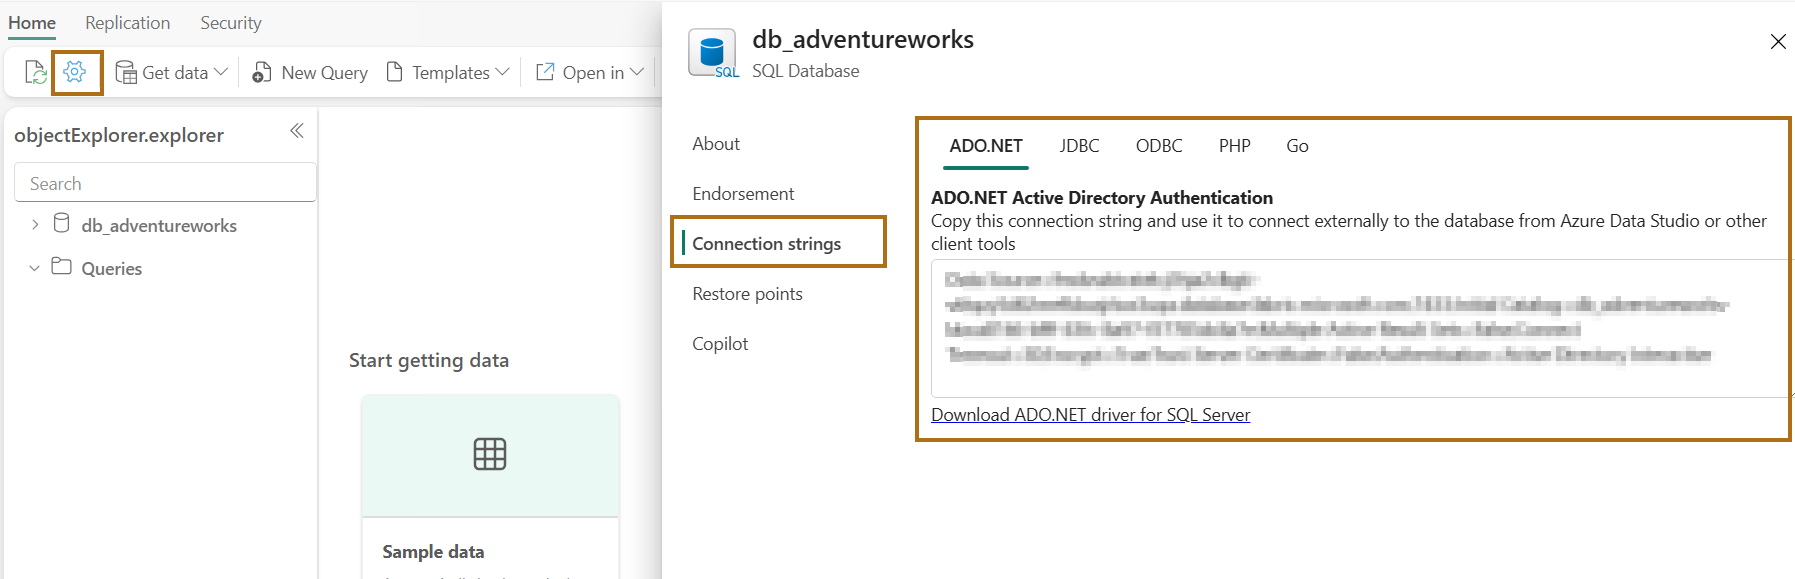
Task: Select the ODBC tab
Action: click(x=1159, y=146)
